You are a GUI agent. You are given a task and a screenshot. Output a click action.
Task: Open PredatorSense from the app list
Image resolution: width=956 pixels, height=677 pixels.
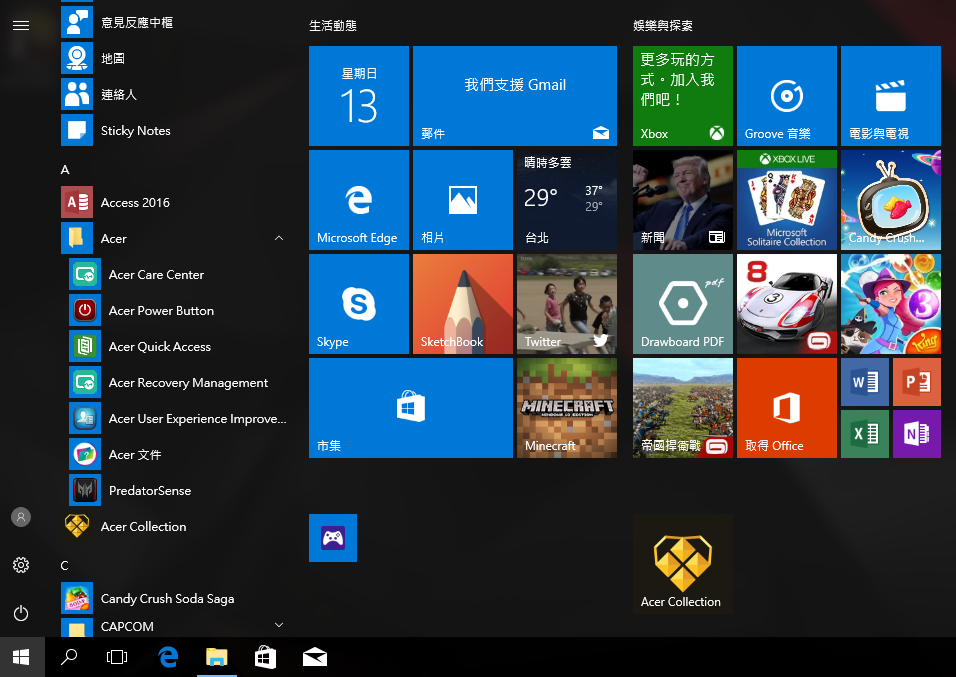[x=149, y=491]
